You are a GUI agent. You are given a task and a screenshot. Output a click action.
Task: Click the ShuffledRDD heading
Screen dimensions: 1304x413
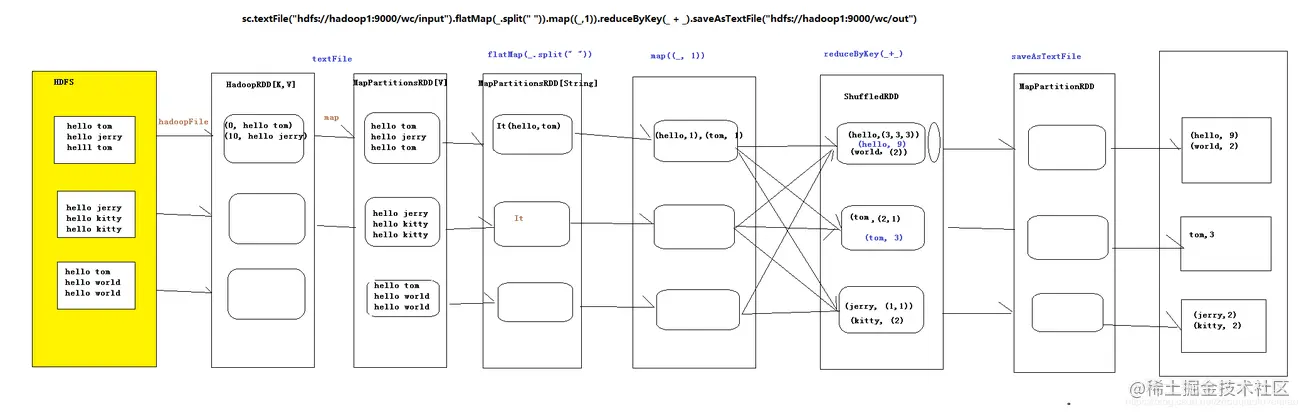(871, 96)
